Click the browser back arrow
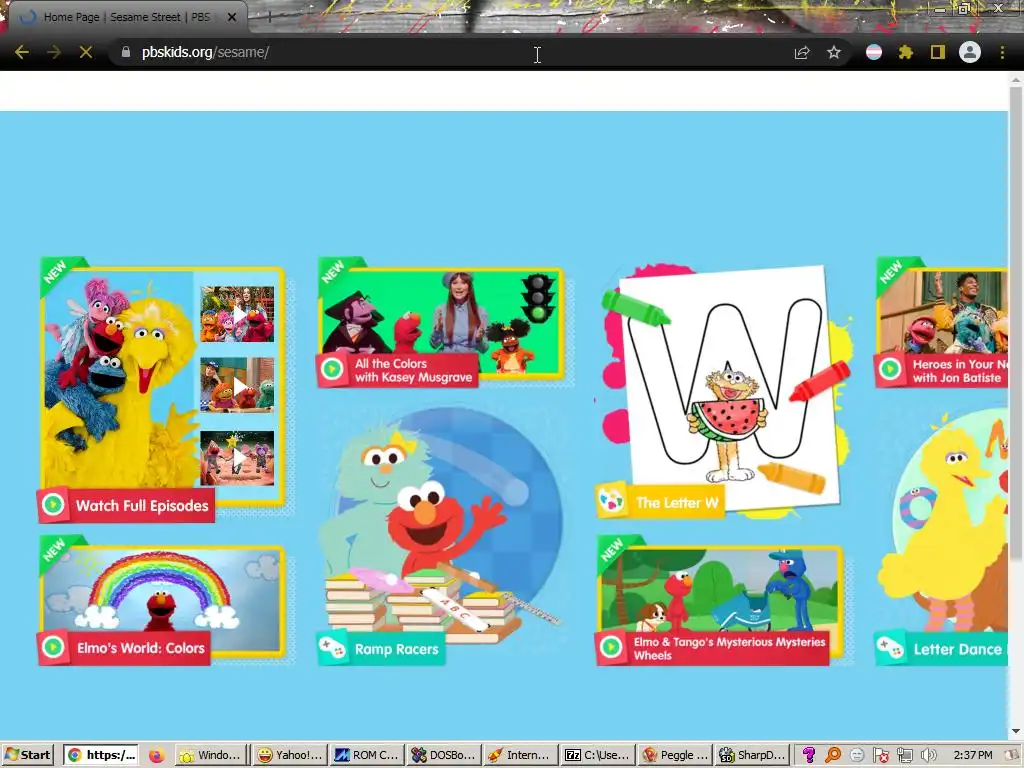The height and width of the screenshot is (768, 1024). point(22,52)
